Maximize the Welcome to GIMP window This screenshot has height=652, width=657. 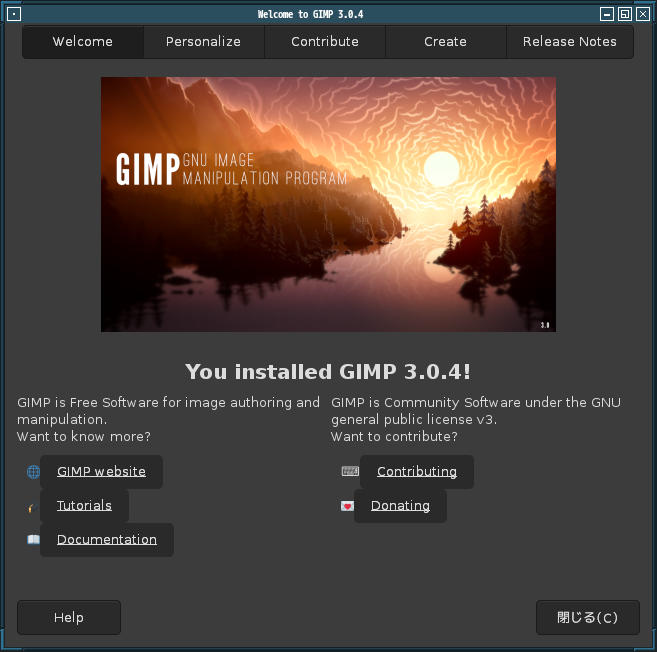[x=625, y=14]
